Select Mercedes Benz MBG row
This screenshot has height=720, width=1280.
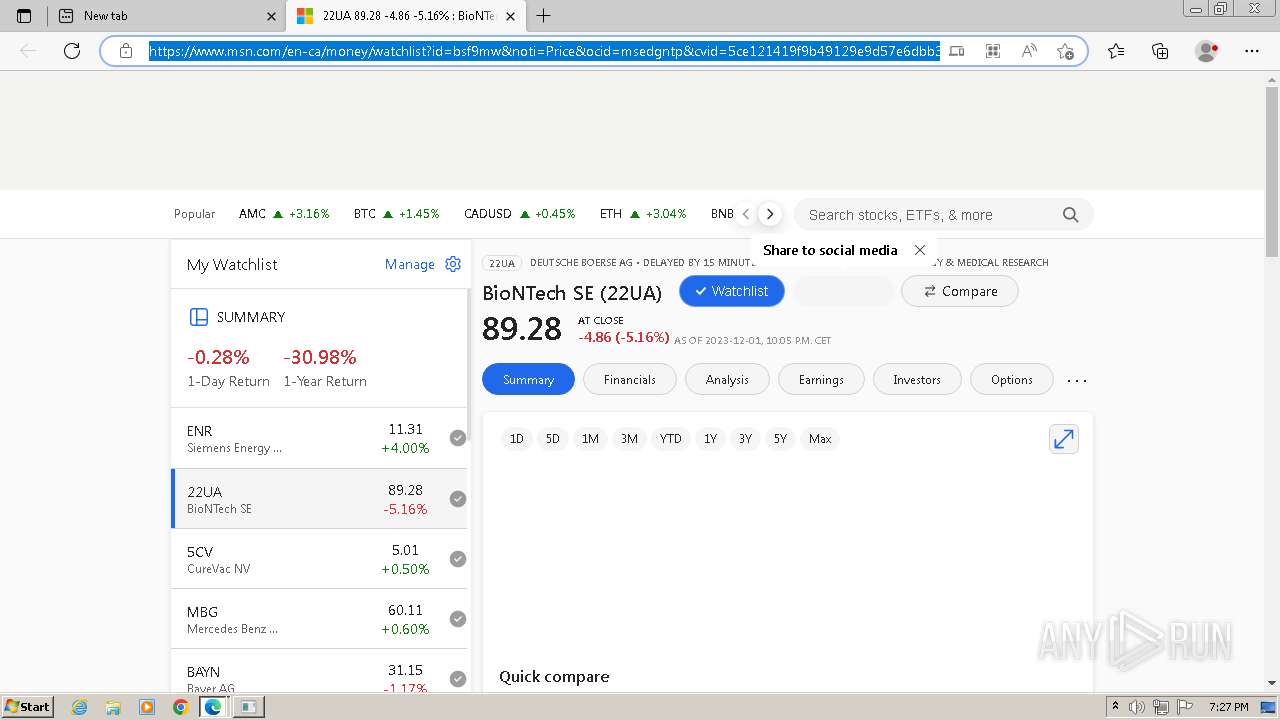click(319, 619)
